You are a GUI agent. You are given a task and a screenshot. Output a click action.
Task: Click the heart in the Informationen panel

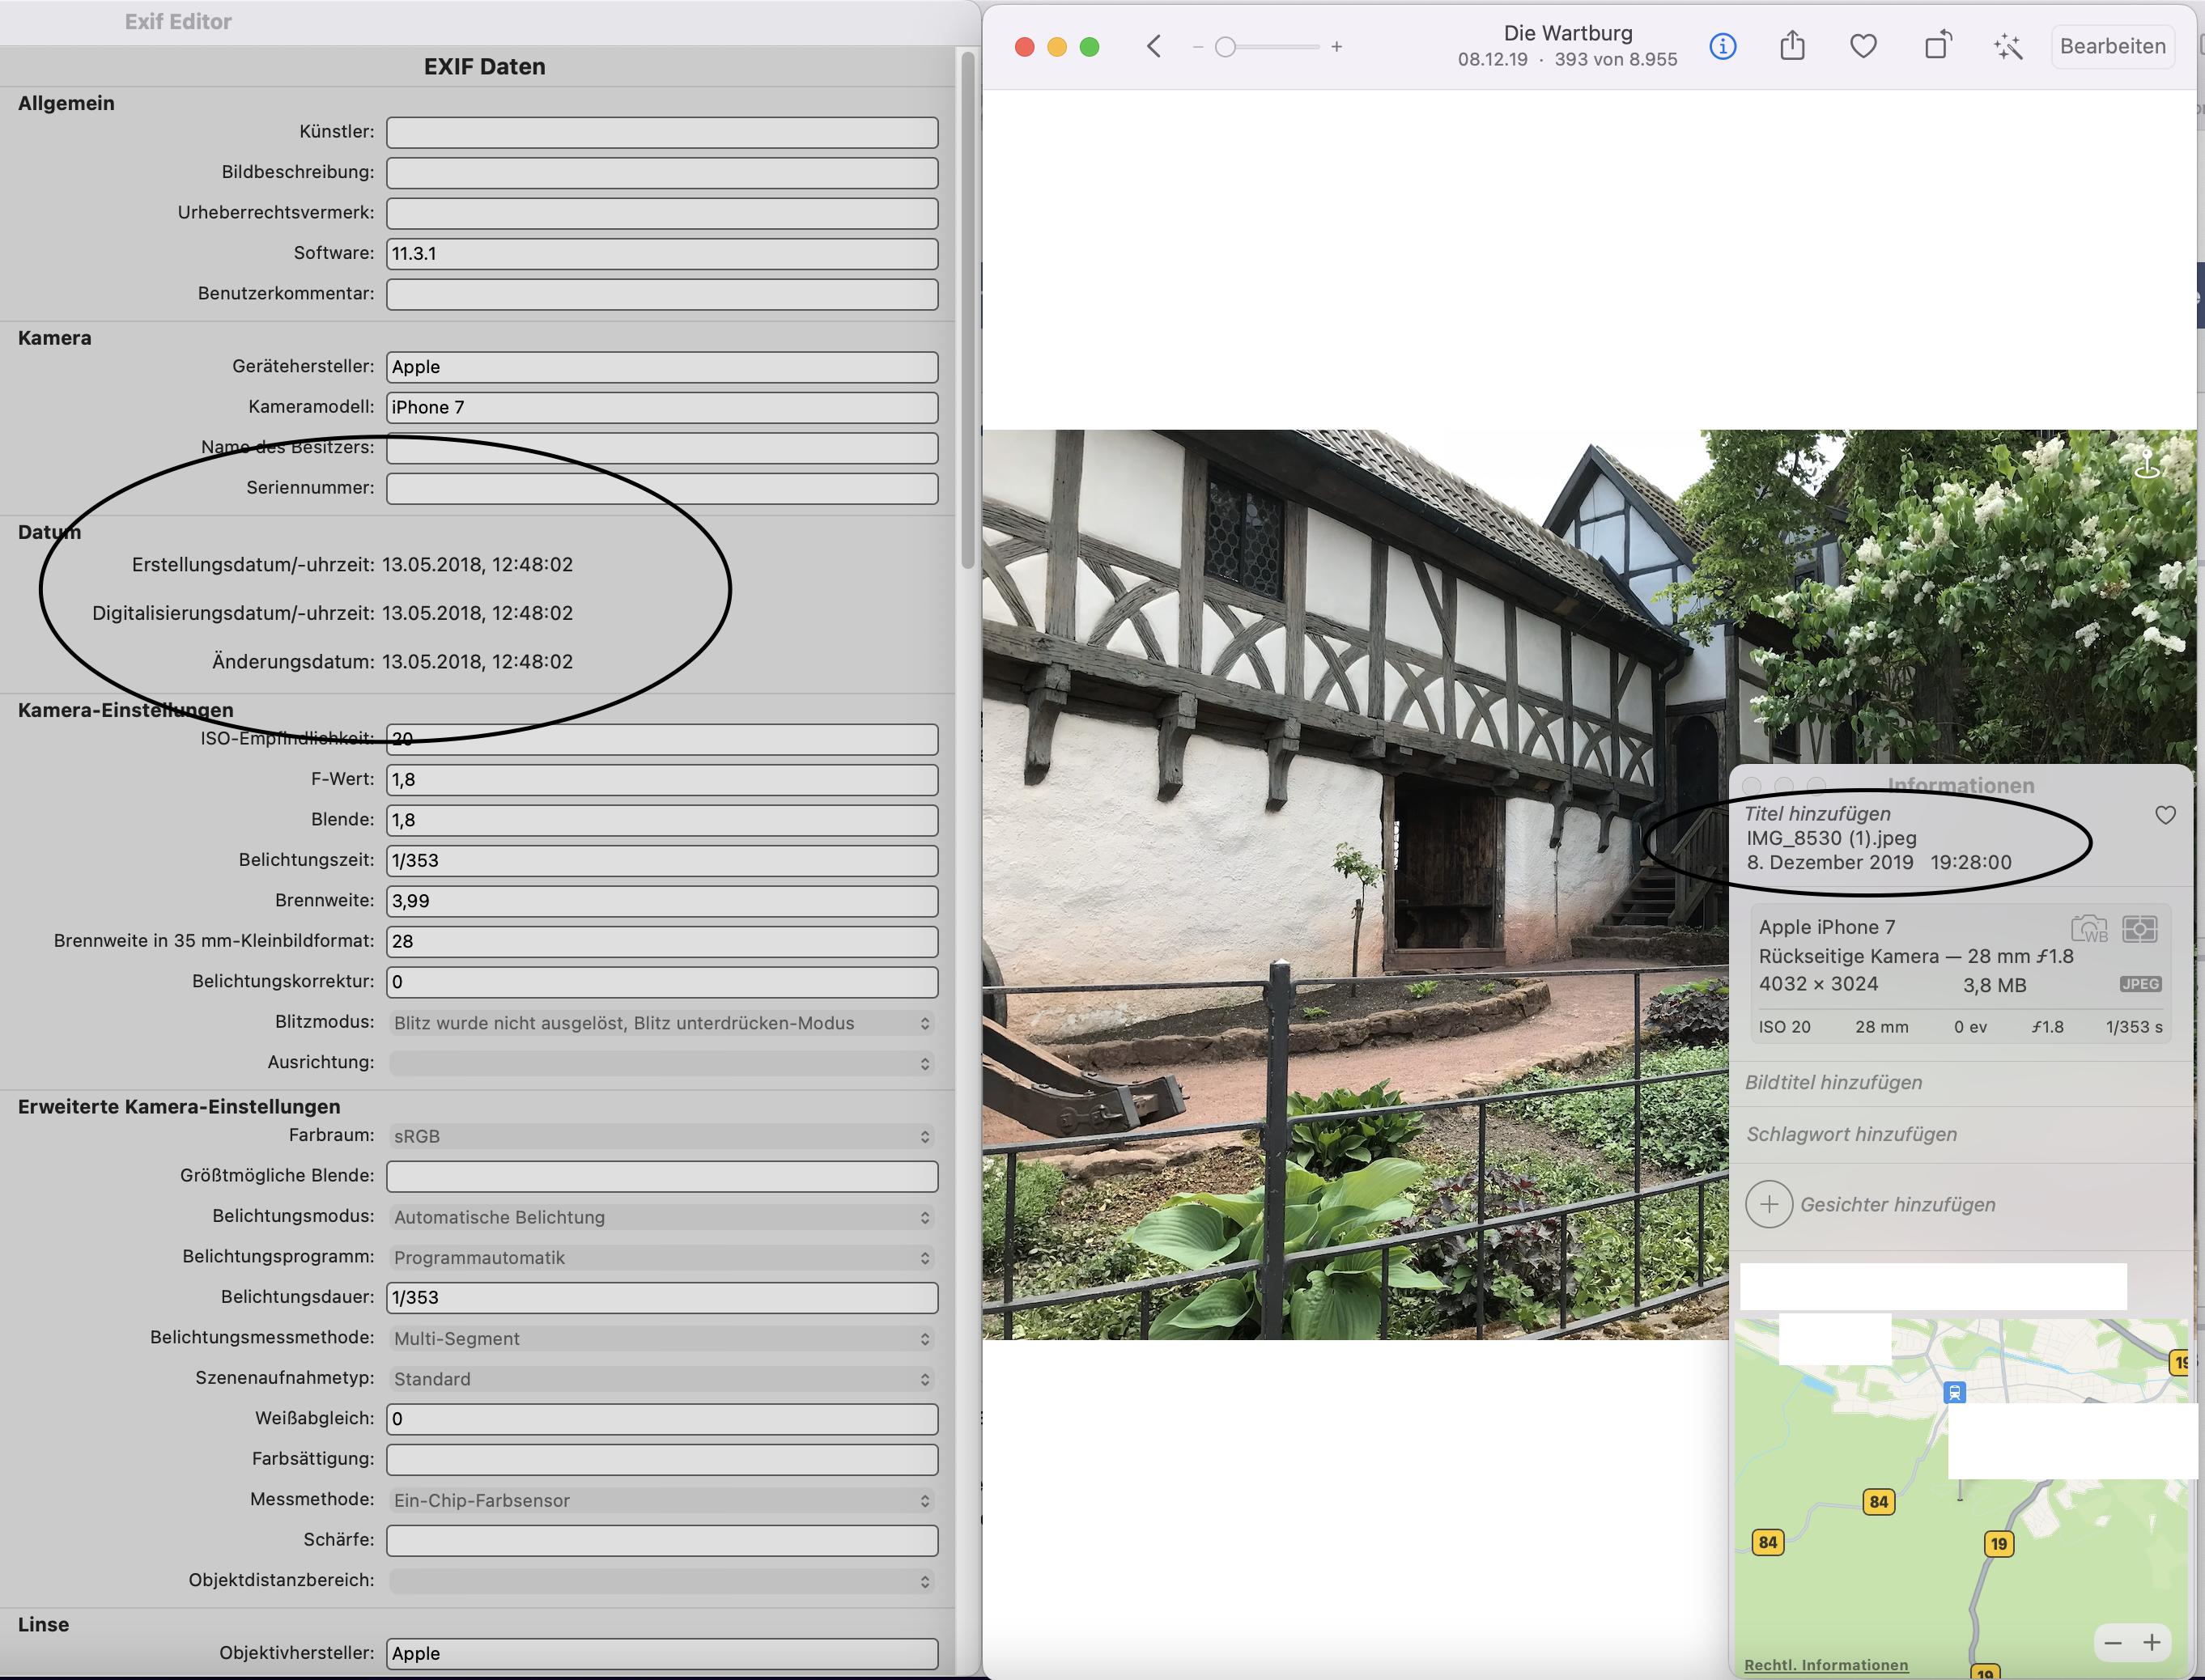[x=2165, y=815]
